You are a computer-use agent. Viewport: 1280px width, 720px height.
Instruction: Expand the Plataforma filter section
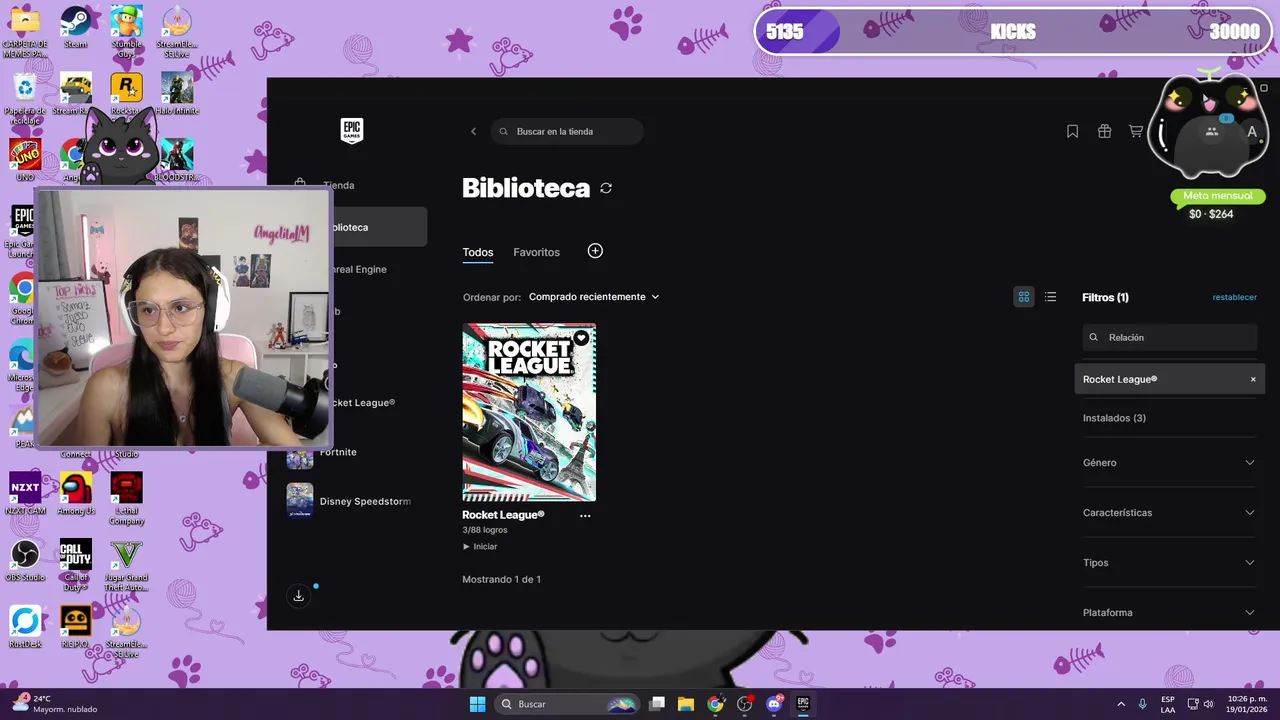tap(1169, 612)
